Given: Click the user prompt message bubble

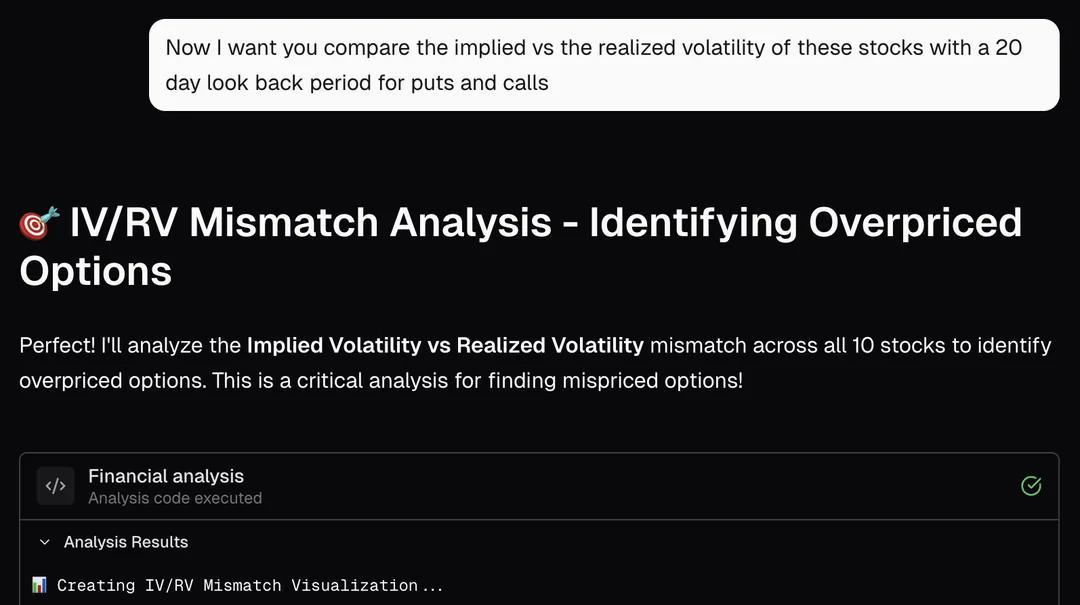Looking at the screenshot, I should (604, 65).
